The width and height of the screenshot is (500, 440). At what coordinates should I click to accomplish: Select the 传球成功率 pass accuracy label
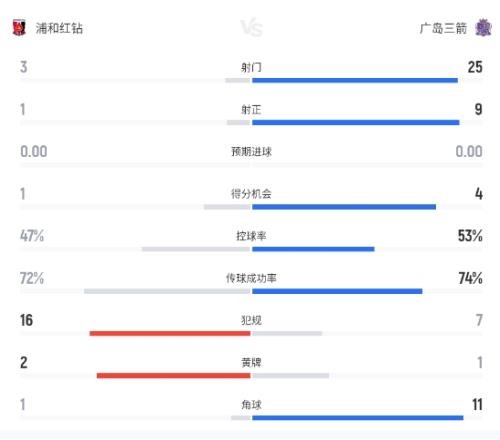click(251, 278)
